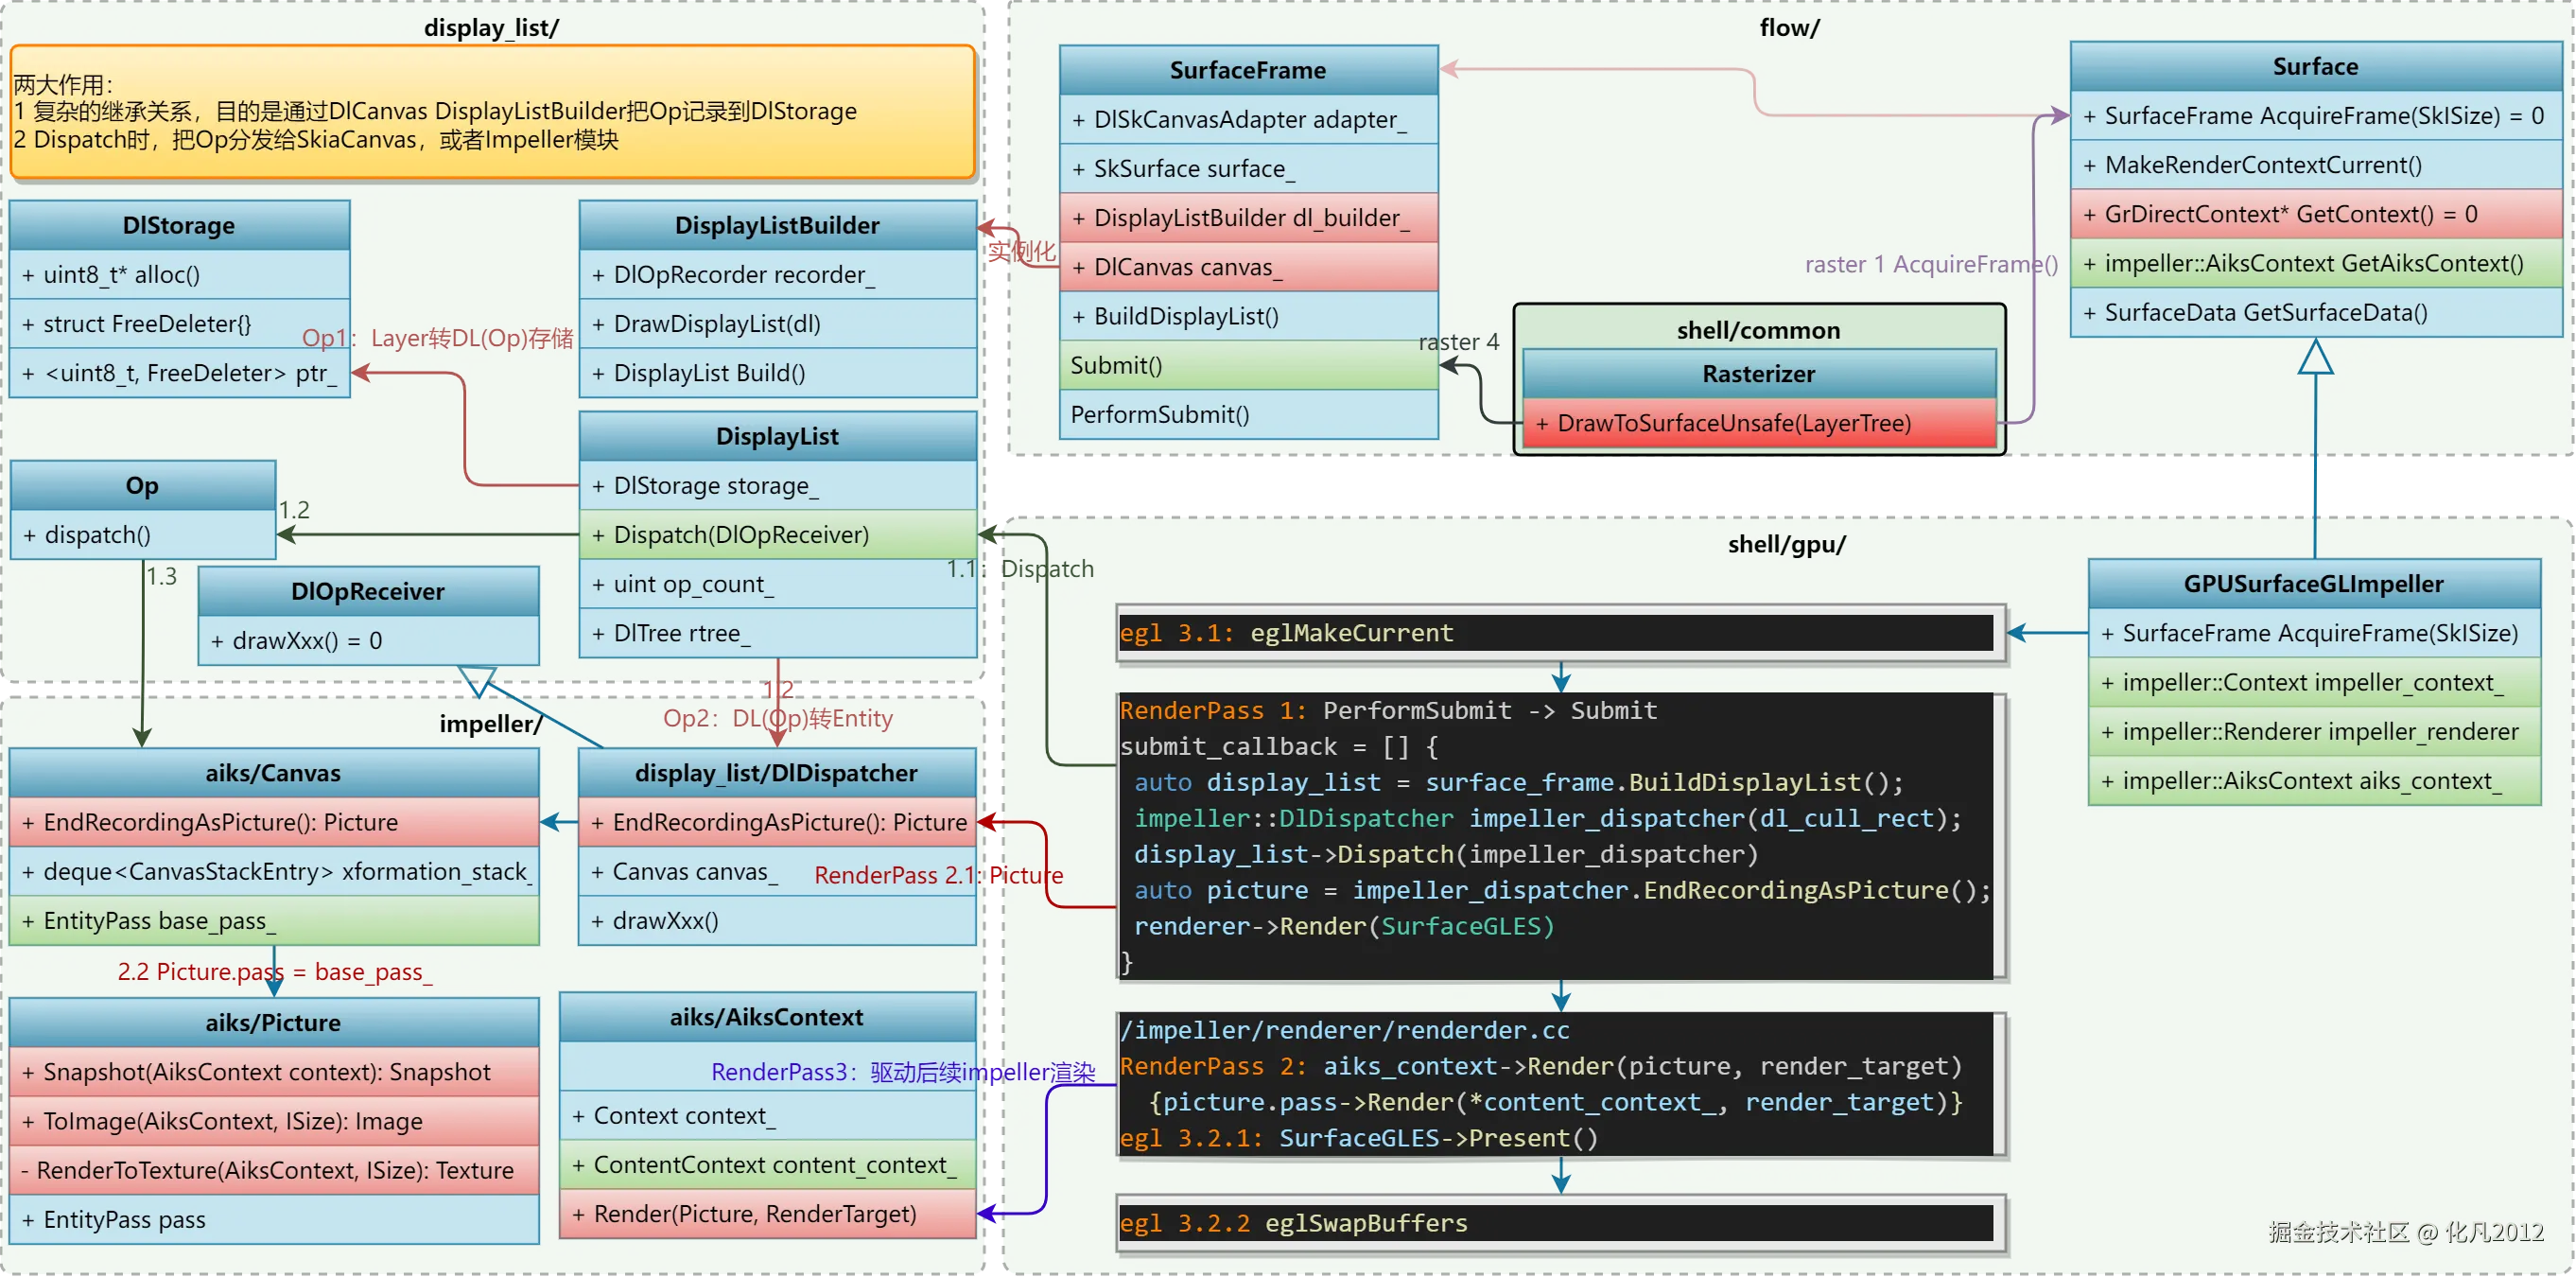Viewport: 2576px width, 1277px height.
Task: Click the DrawToSurfaceUnsafe(LayerTree) red row
Action: coord(1757,424)
